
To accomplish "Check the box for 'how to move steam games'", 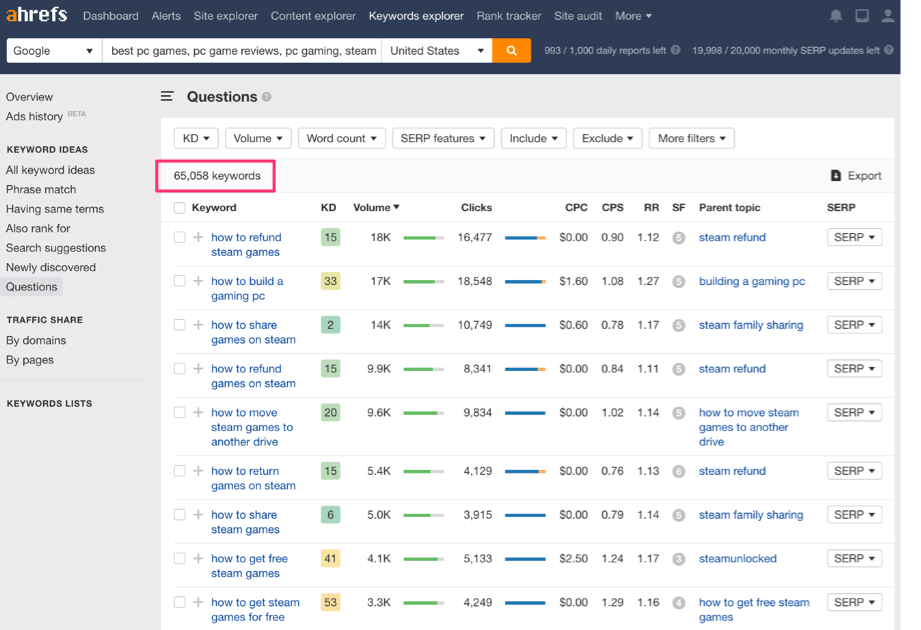I will click(x=180, y=413).
